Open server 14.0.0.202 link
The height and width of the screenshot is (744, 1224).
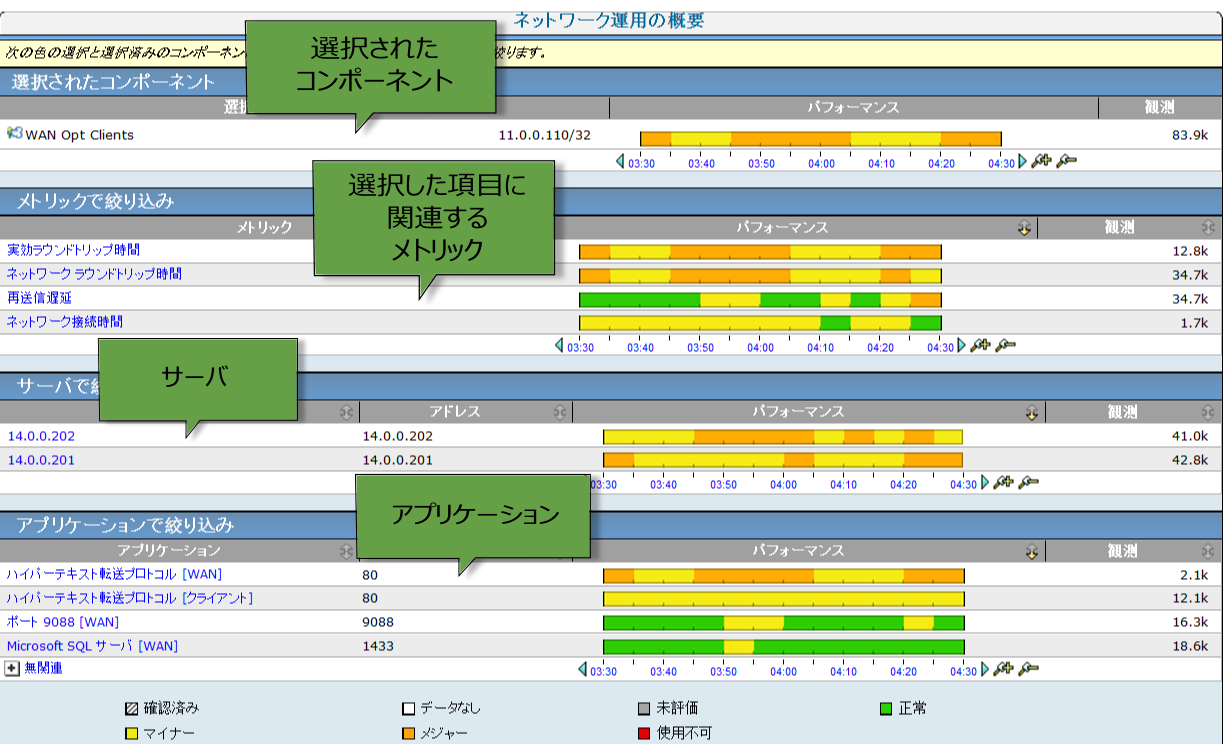coord(41,436)
